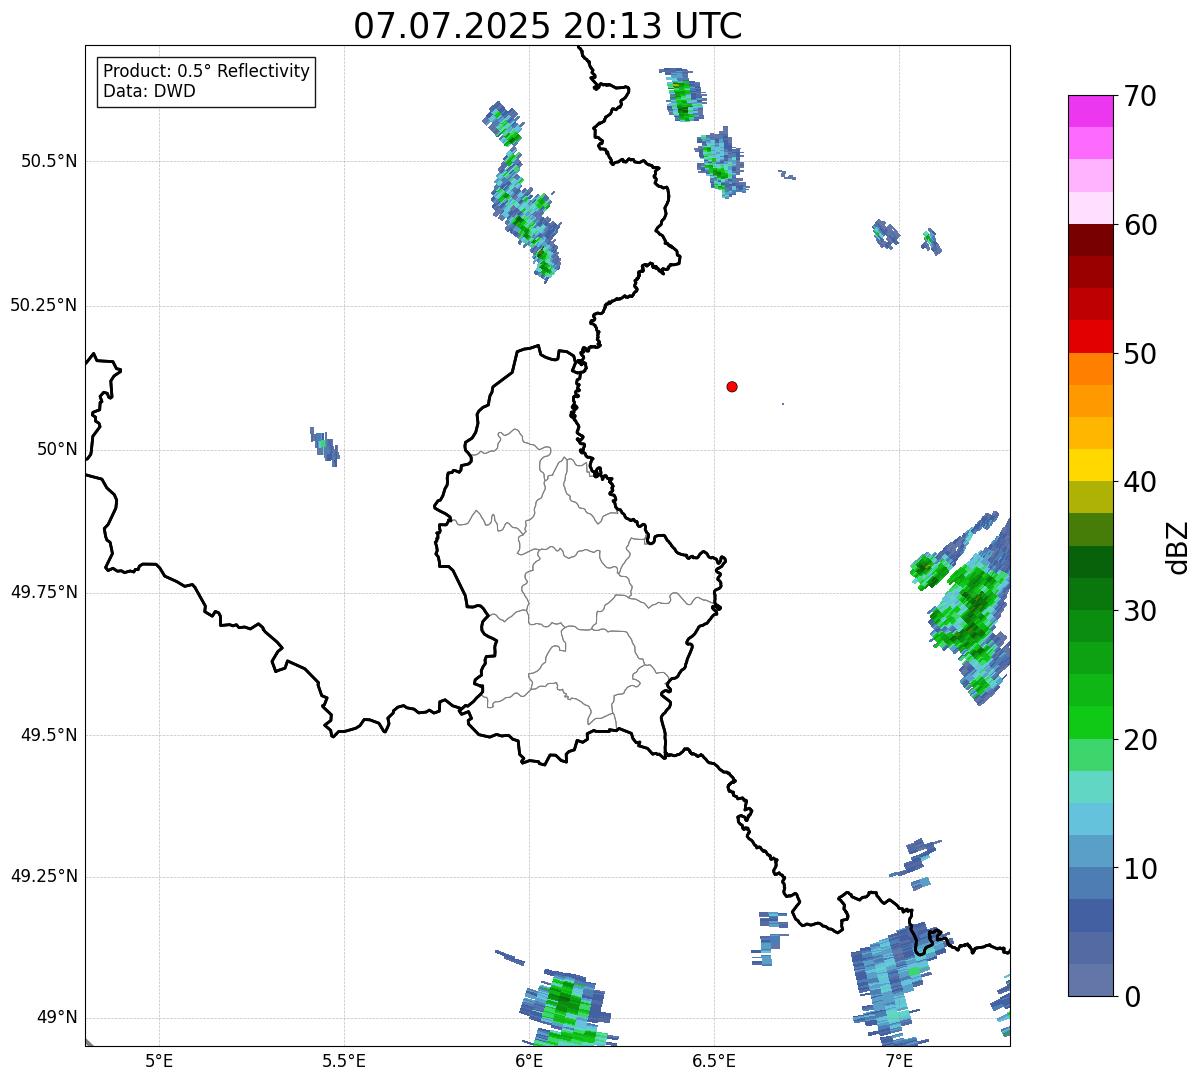Click the 5.5°E longitude label
The height and width of the screenshot is (1081, 1202).
344,1060
